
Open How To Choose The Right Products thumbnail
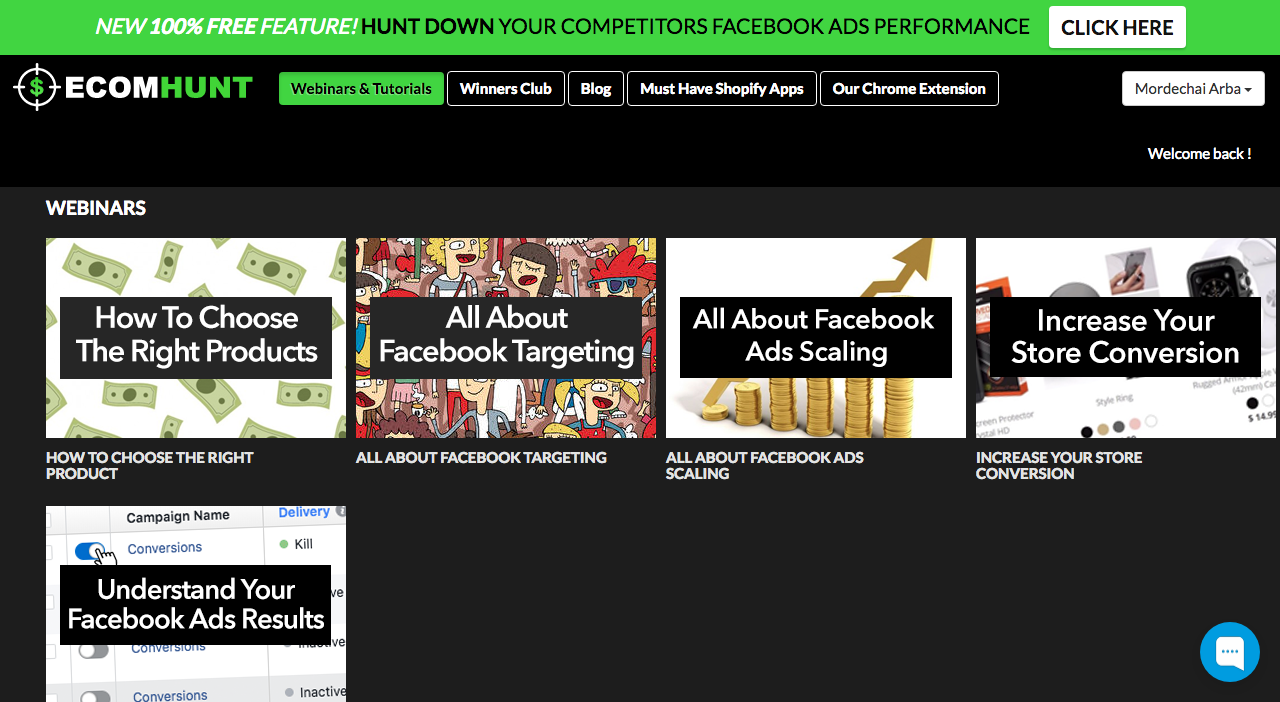196,338
